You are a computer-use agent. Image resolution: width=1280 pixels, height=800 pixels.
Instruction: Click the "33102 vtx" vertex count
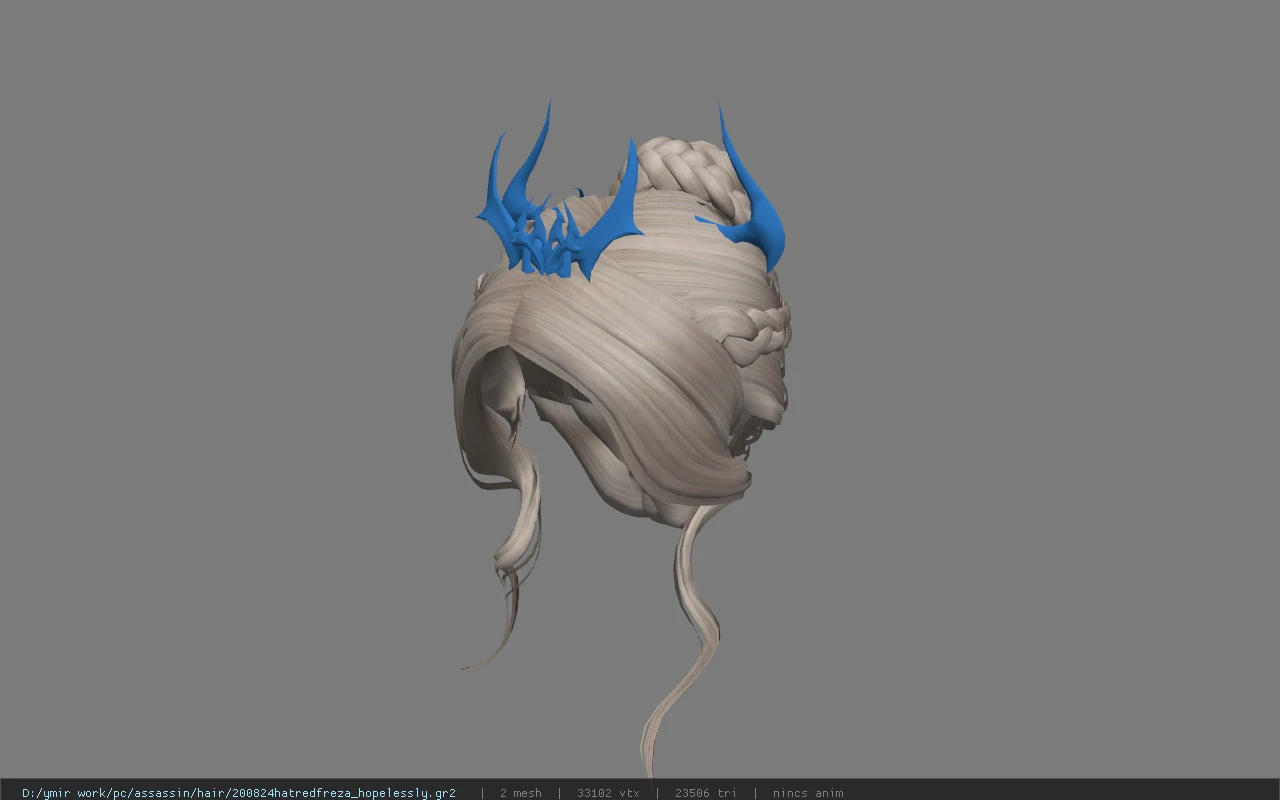608,793
